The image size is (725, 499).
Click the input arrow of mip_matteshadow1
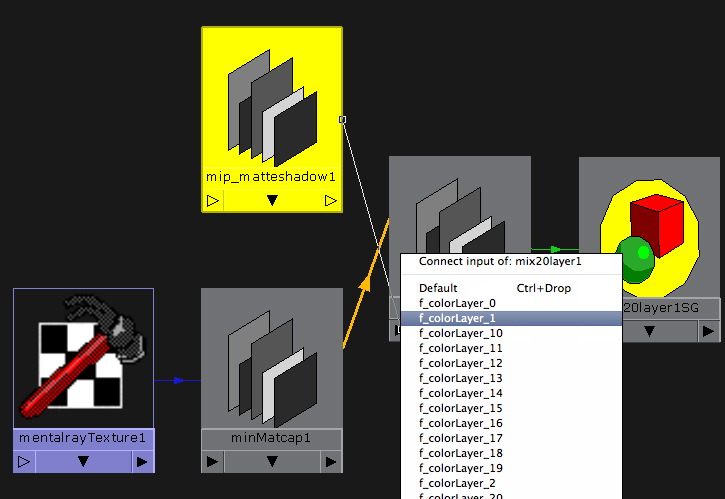[x=213, y=201]
